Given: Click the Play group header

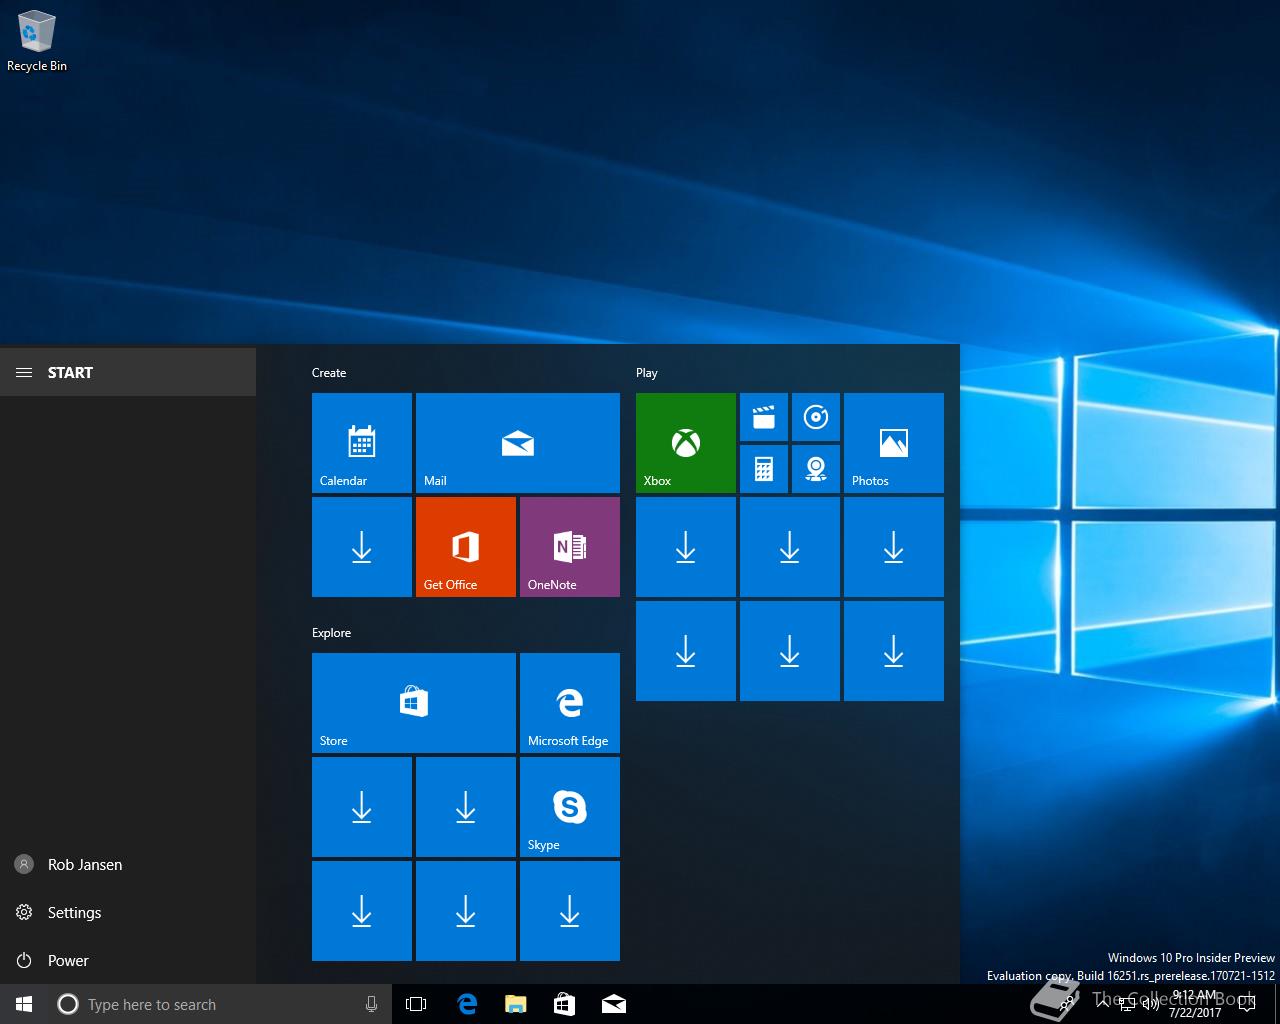Looking at the screenshot, I should (647, 373).
